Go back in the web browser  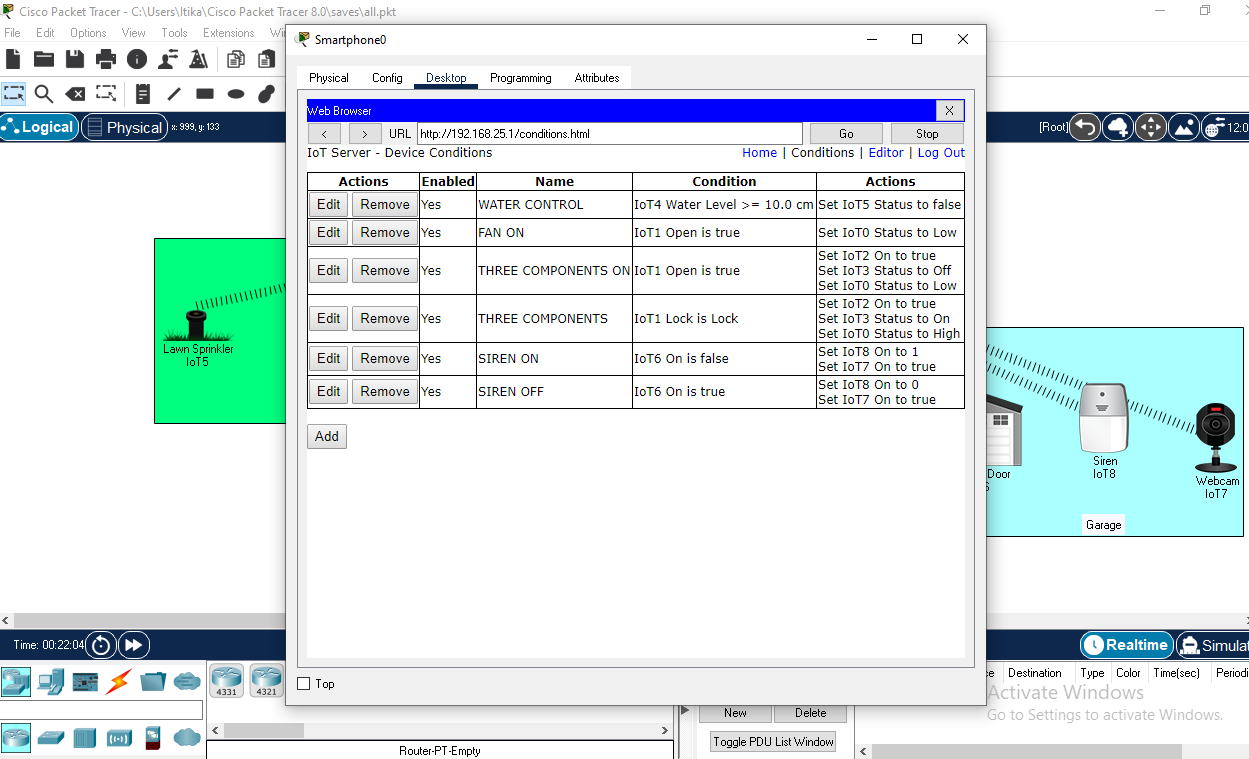(x=324, y=133)
